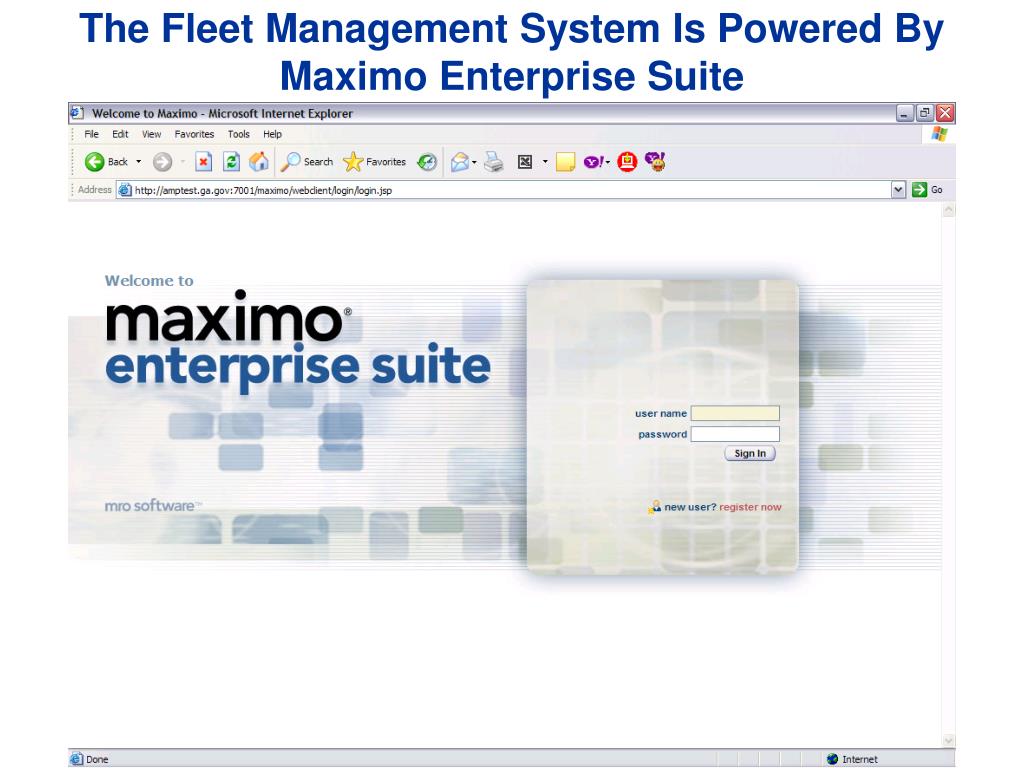Click the Edit page toolbar icon
This screenshot has width=1024, height=768.
(x=525, y=161)
